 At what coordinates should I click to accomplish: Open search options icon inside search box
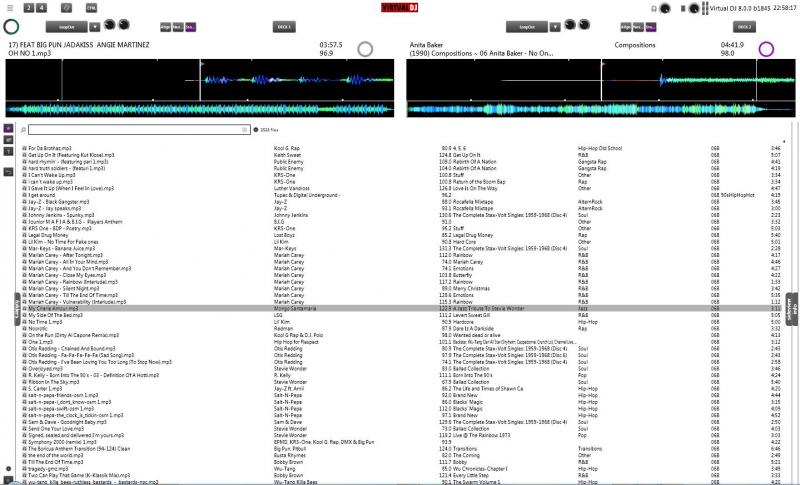[x=245, y=130]
